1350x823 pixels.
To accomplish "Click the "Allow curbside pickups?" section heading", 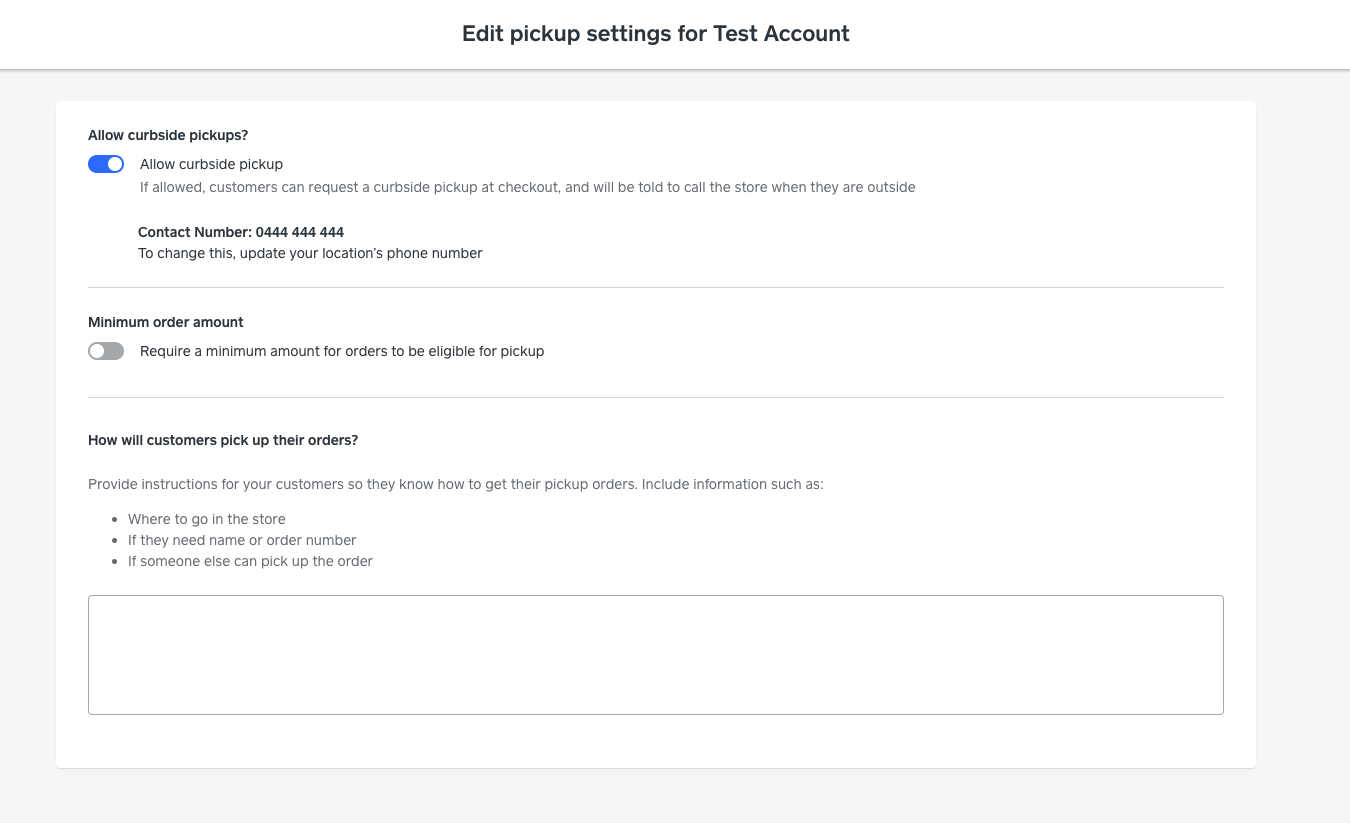I will 168,135.
